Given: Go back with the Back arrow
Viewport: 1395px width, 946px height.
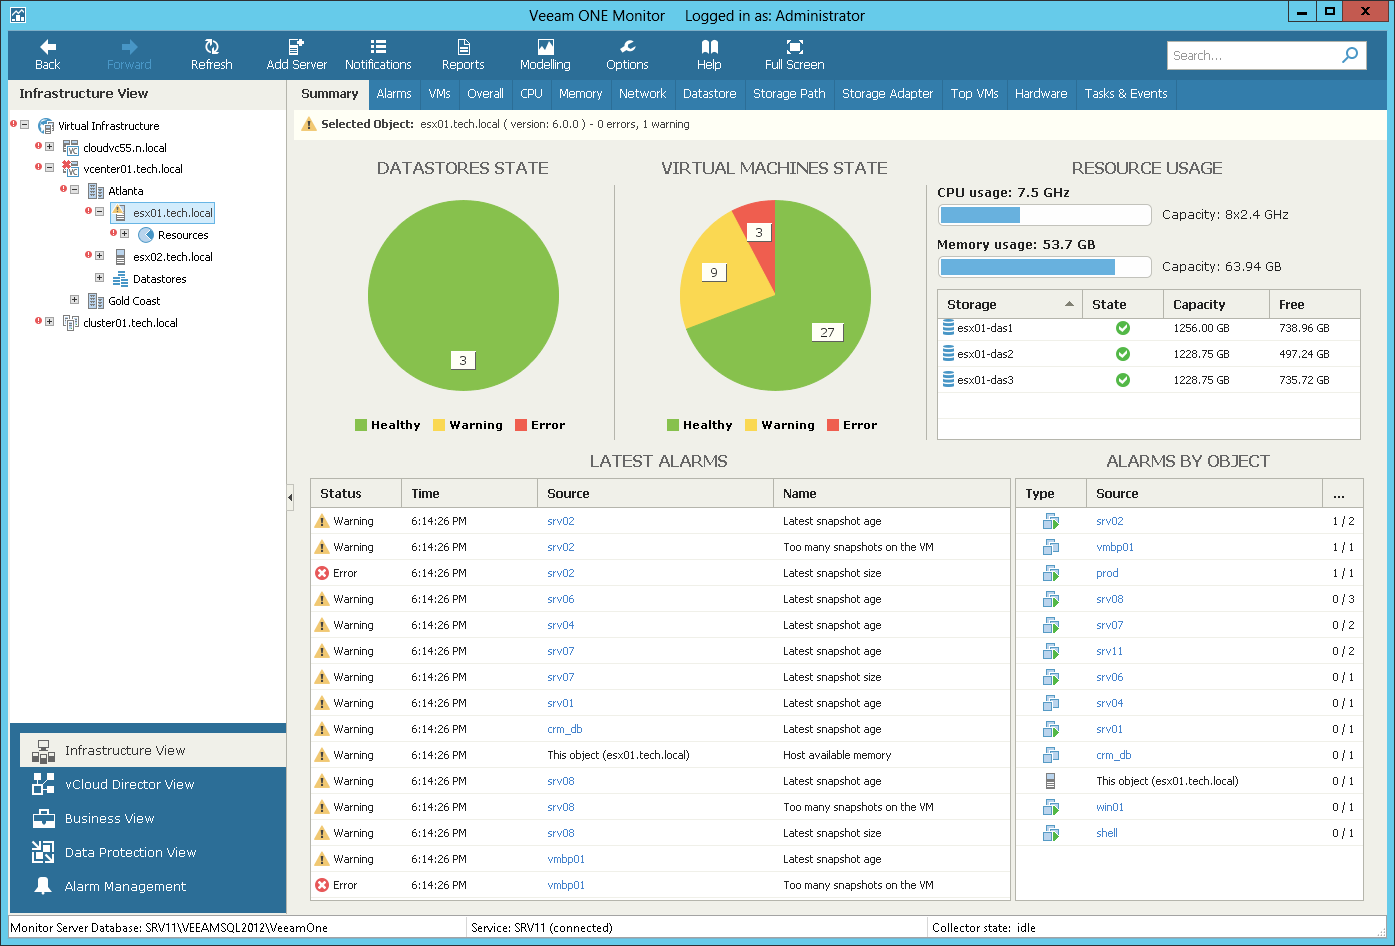Looking at the screenshot, I should 47,55.
